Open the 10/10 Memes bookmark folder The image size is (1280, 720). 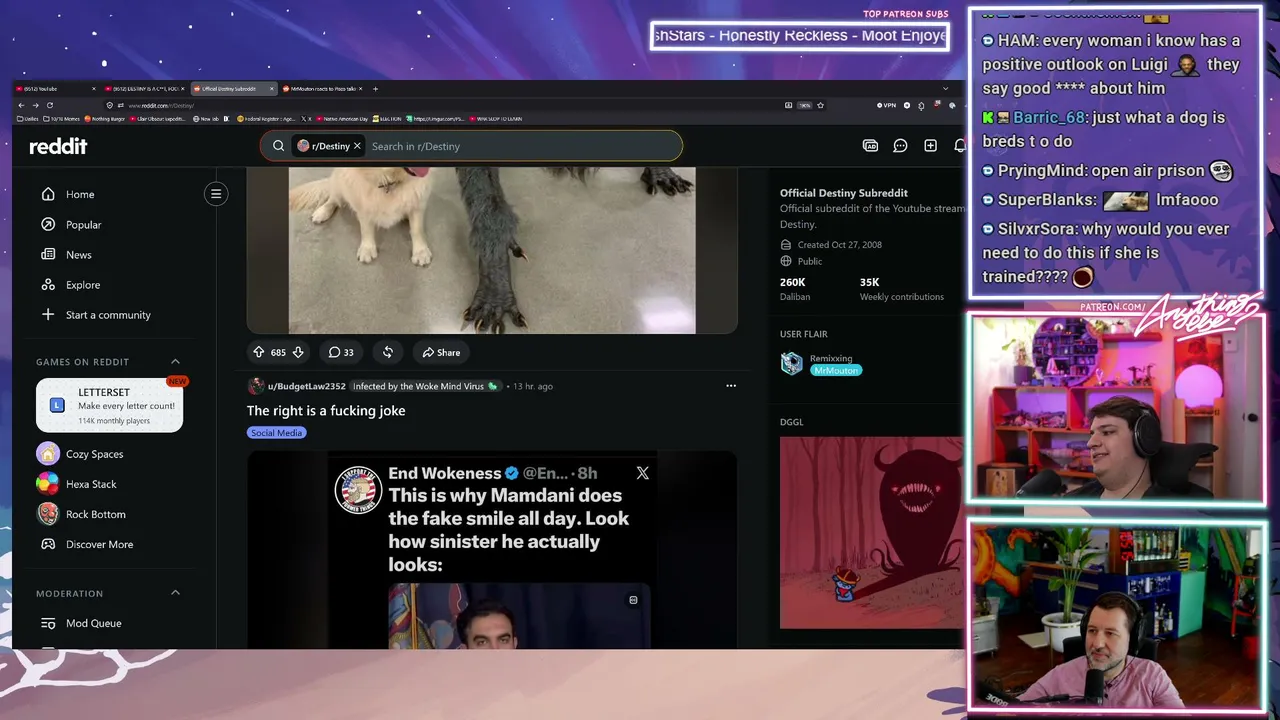[x=62, y=119]
